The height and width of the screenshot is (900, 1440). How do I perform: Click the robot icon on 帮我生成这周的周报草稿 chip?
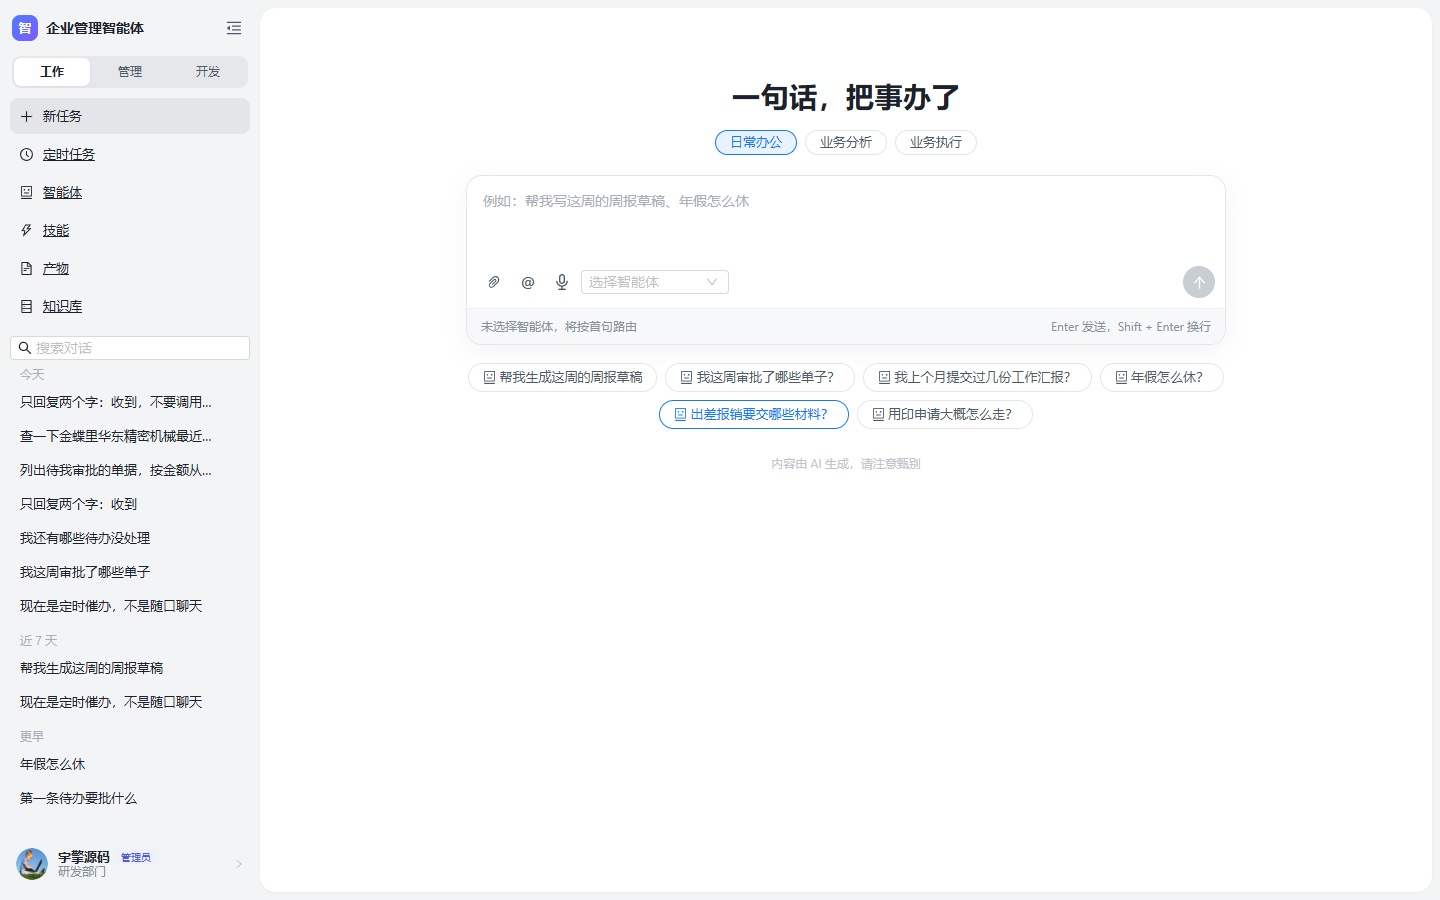(x=489, y=377)
